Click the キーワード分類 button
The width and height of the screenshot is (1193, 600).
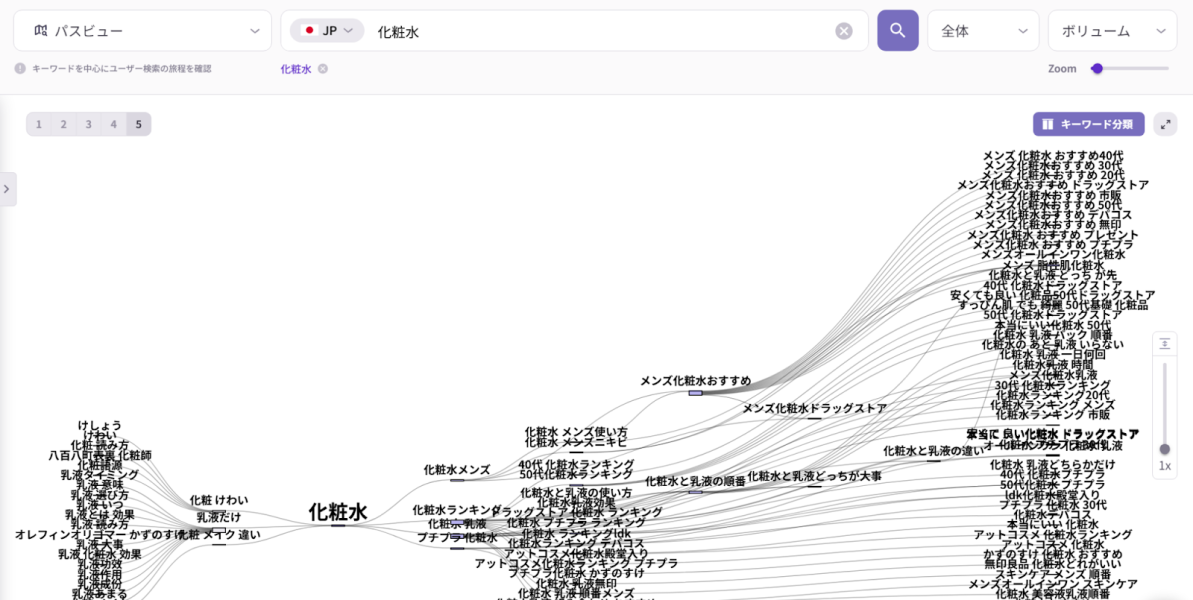1088,124
